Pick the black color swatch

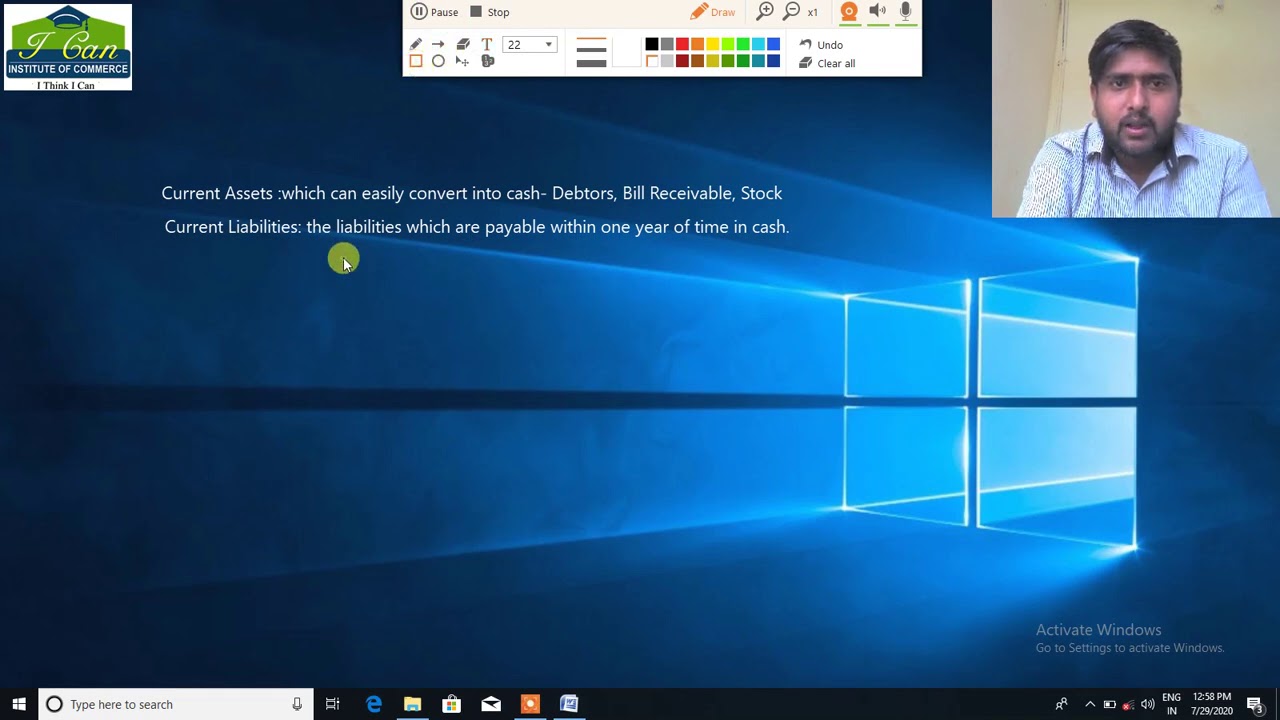652,44
